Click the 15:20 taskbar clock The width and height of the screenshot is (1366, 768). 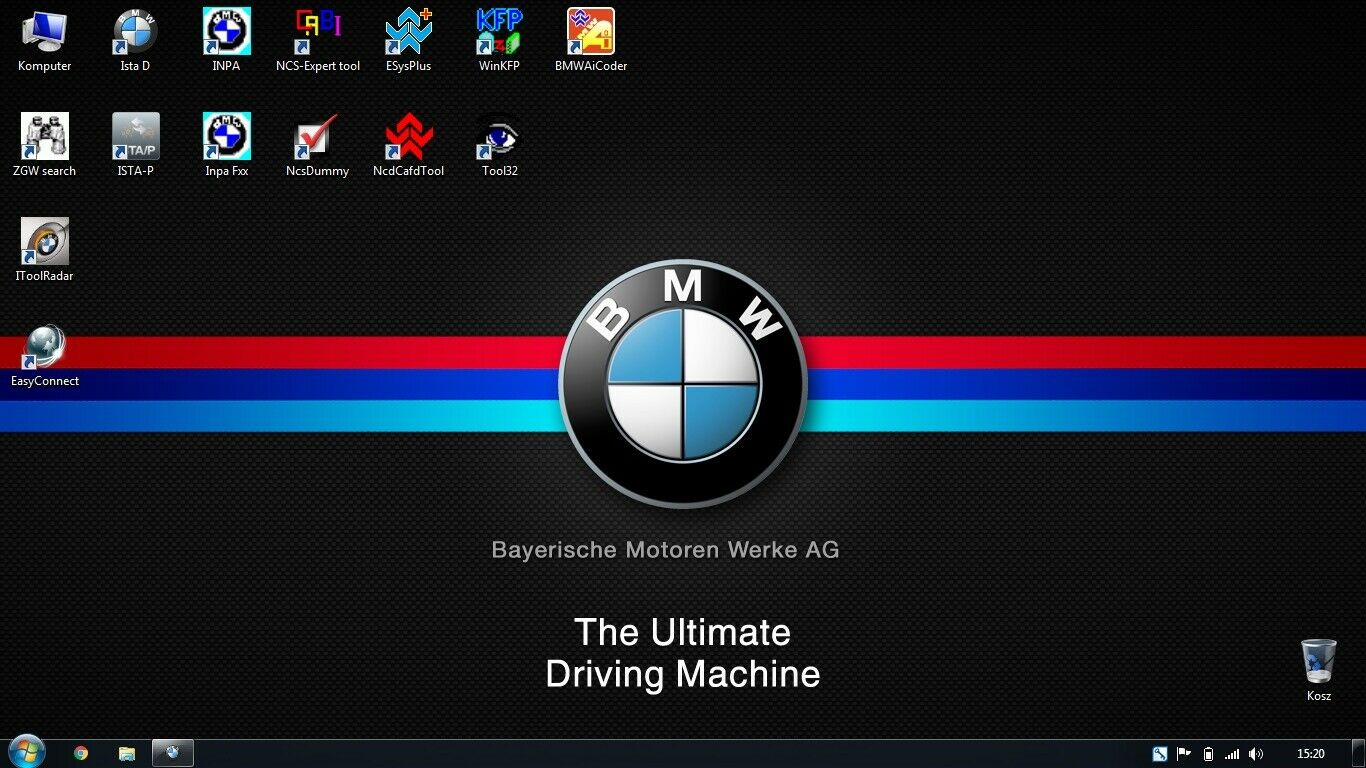pos(1310,754)
